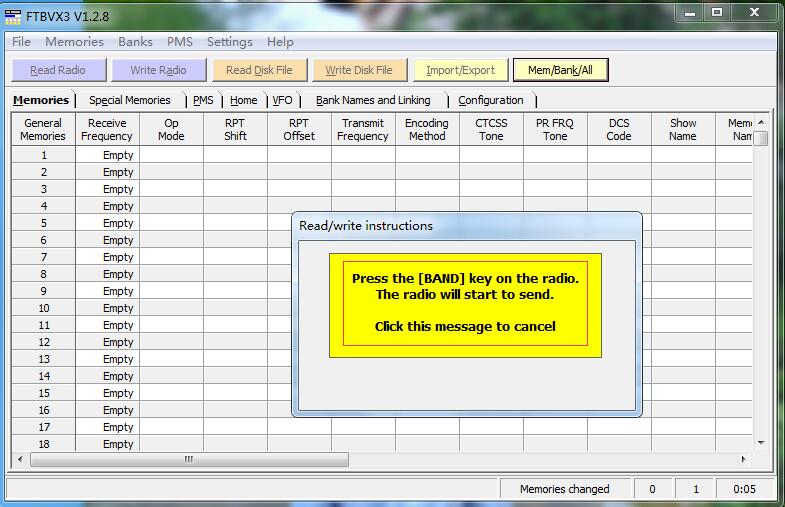Open the Settings menu
The width and height of the screenshot is (785, 507).
pos(229,42)
